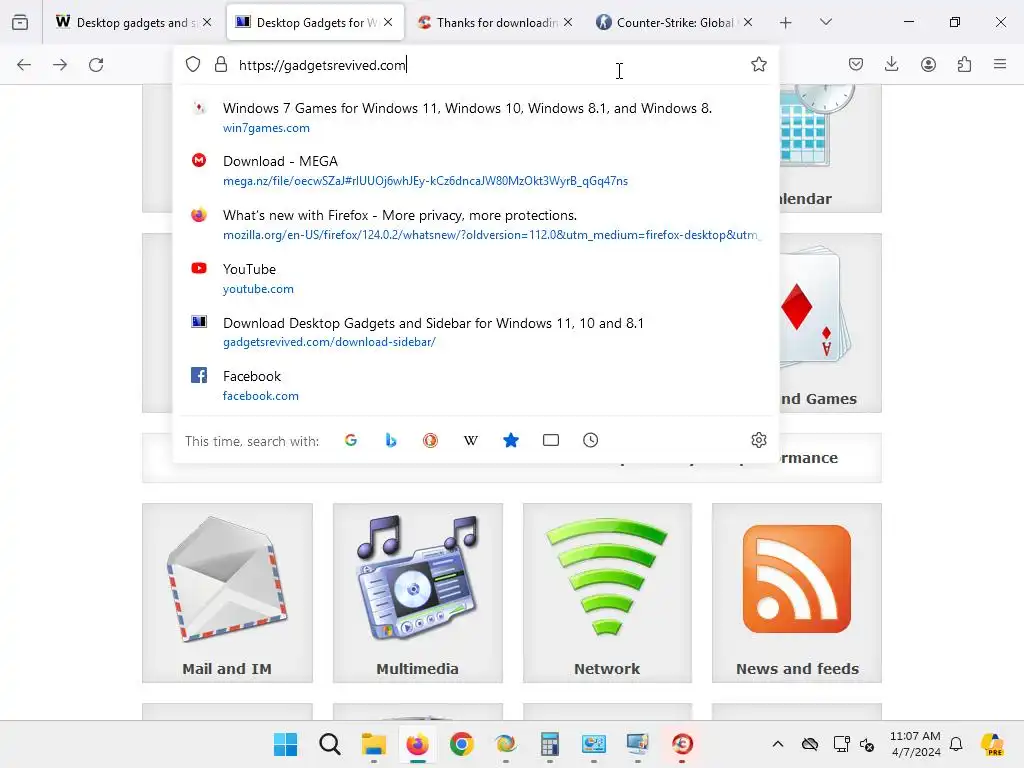Close the Counter-Strike: Global tab
The height and width of the screenshot is (768, 1024).
click(748, 22)
